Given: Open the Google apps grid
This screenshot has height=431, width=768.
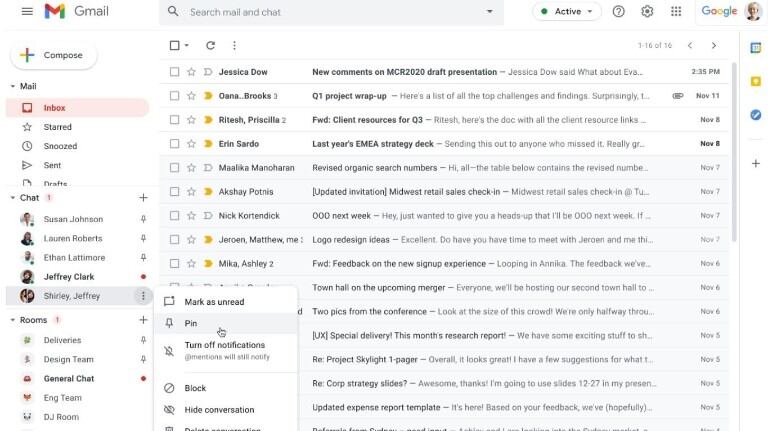Looking at the screenshot, I should 676,11.
